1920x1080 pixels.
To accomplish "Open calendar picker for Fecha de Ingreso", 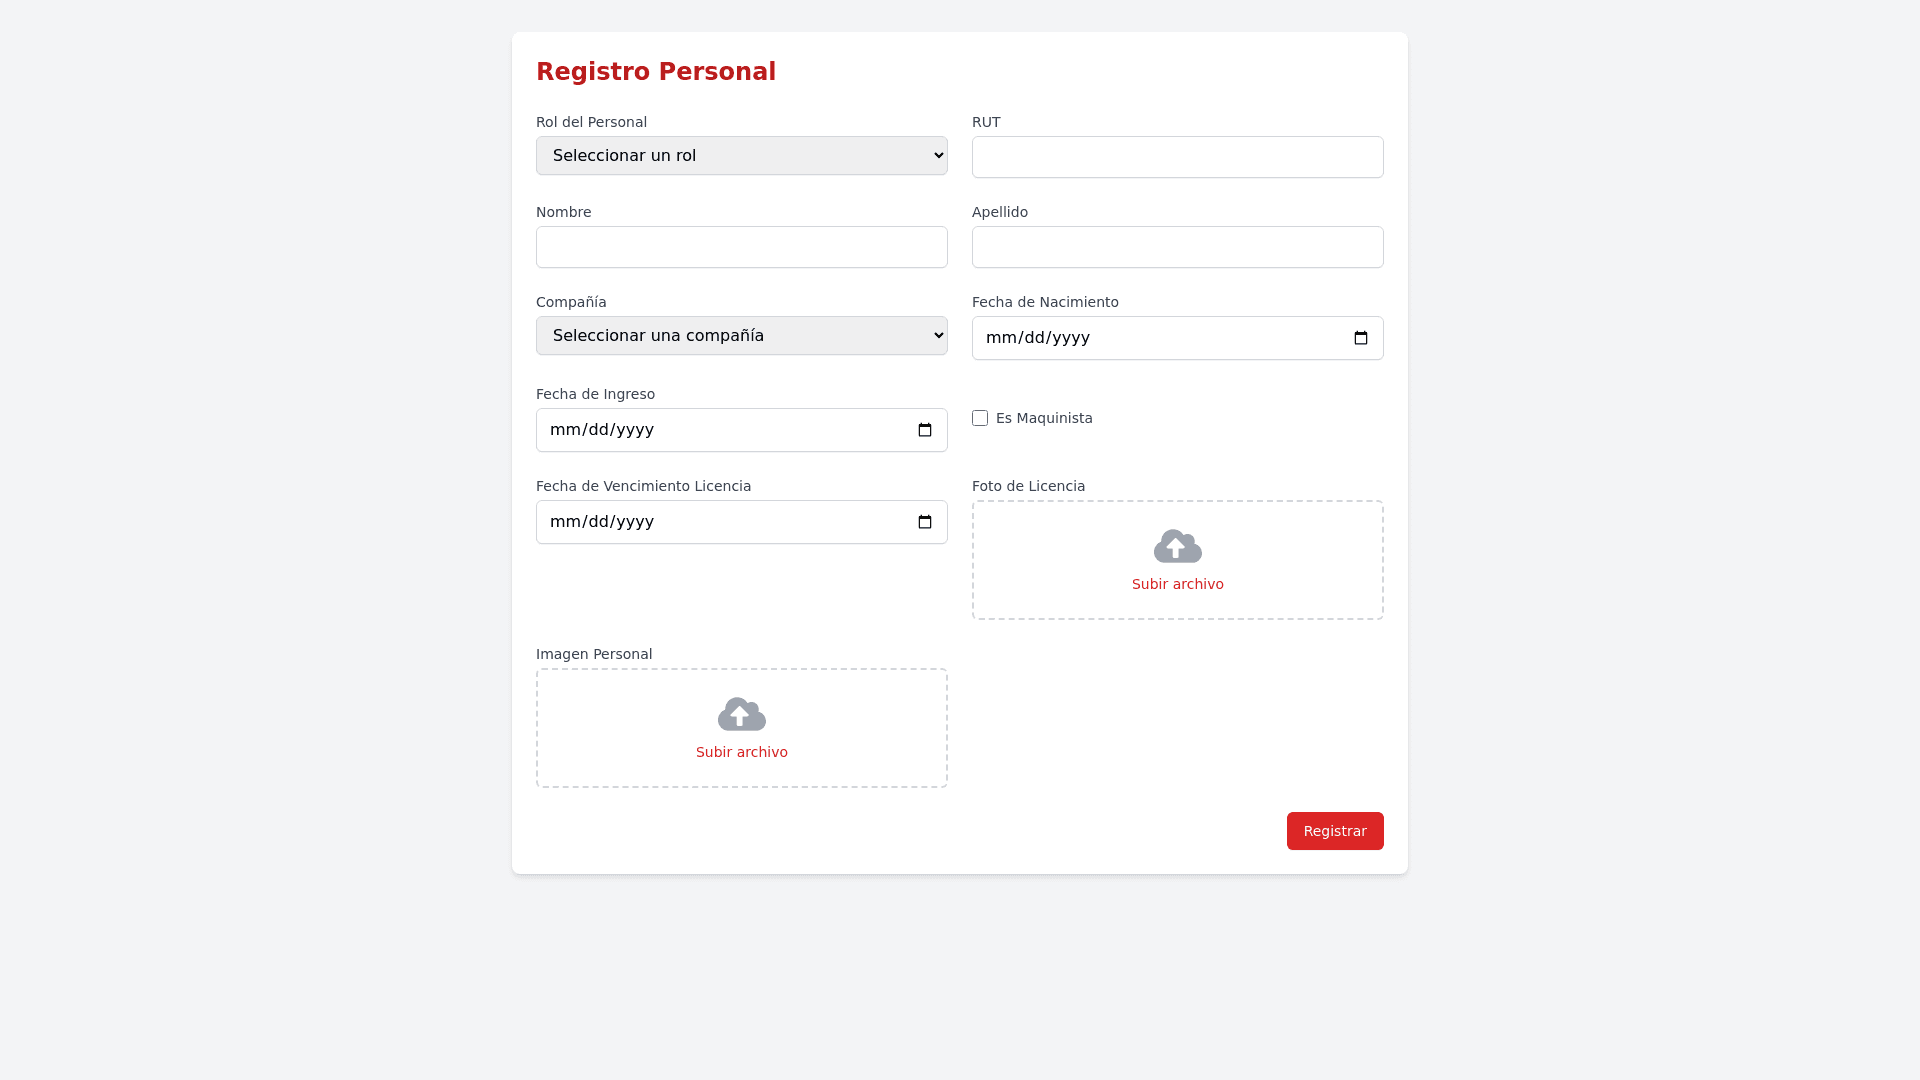I will click(x=924, y=430).
